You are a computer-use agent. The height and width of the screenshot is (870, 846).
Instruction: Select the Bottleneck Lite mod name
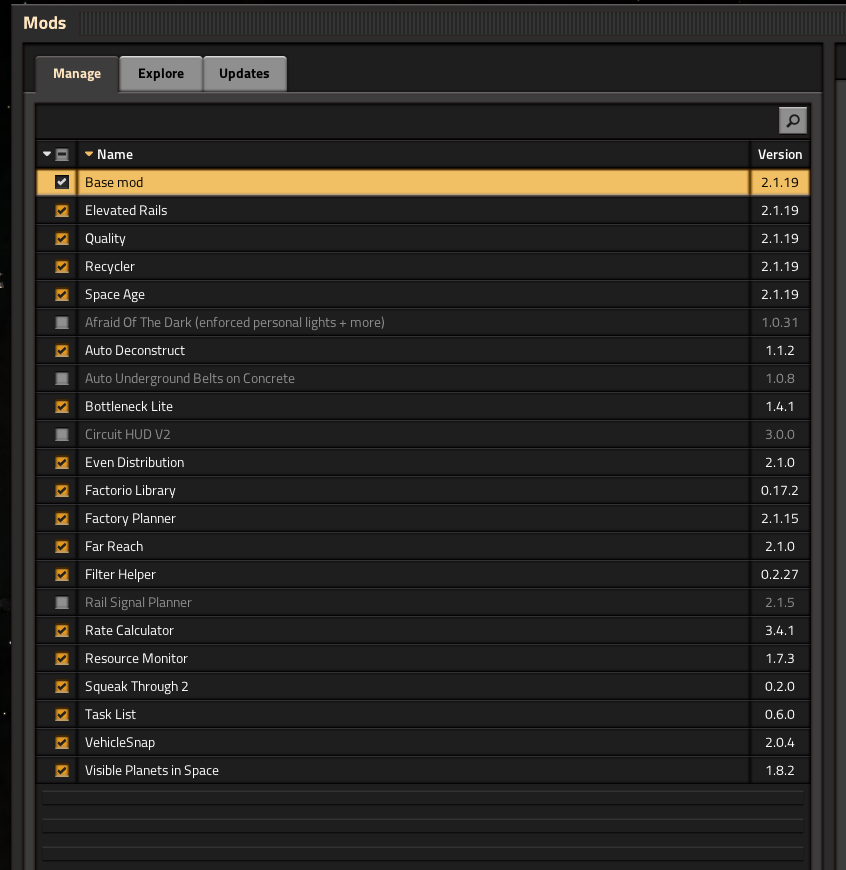coord(129,406)
